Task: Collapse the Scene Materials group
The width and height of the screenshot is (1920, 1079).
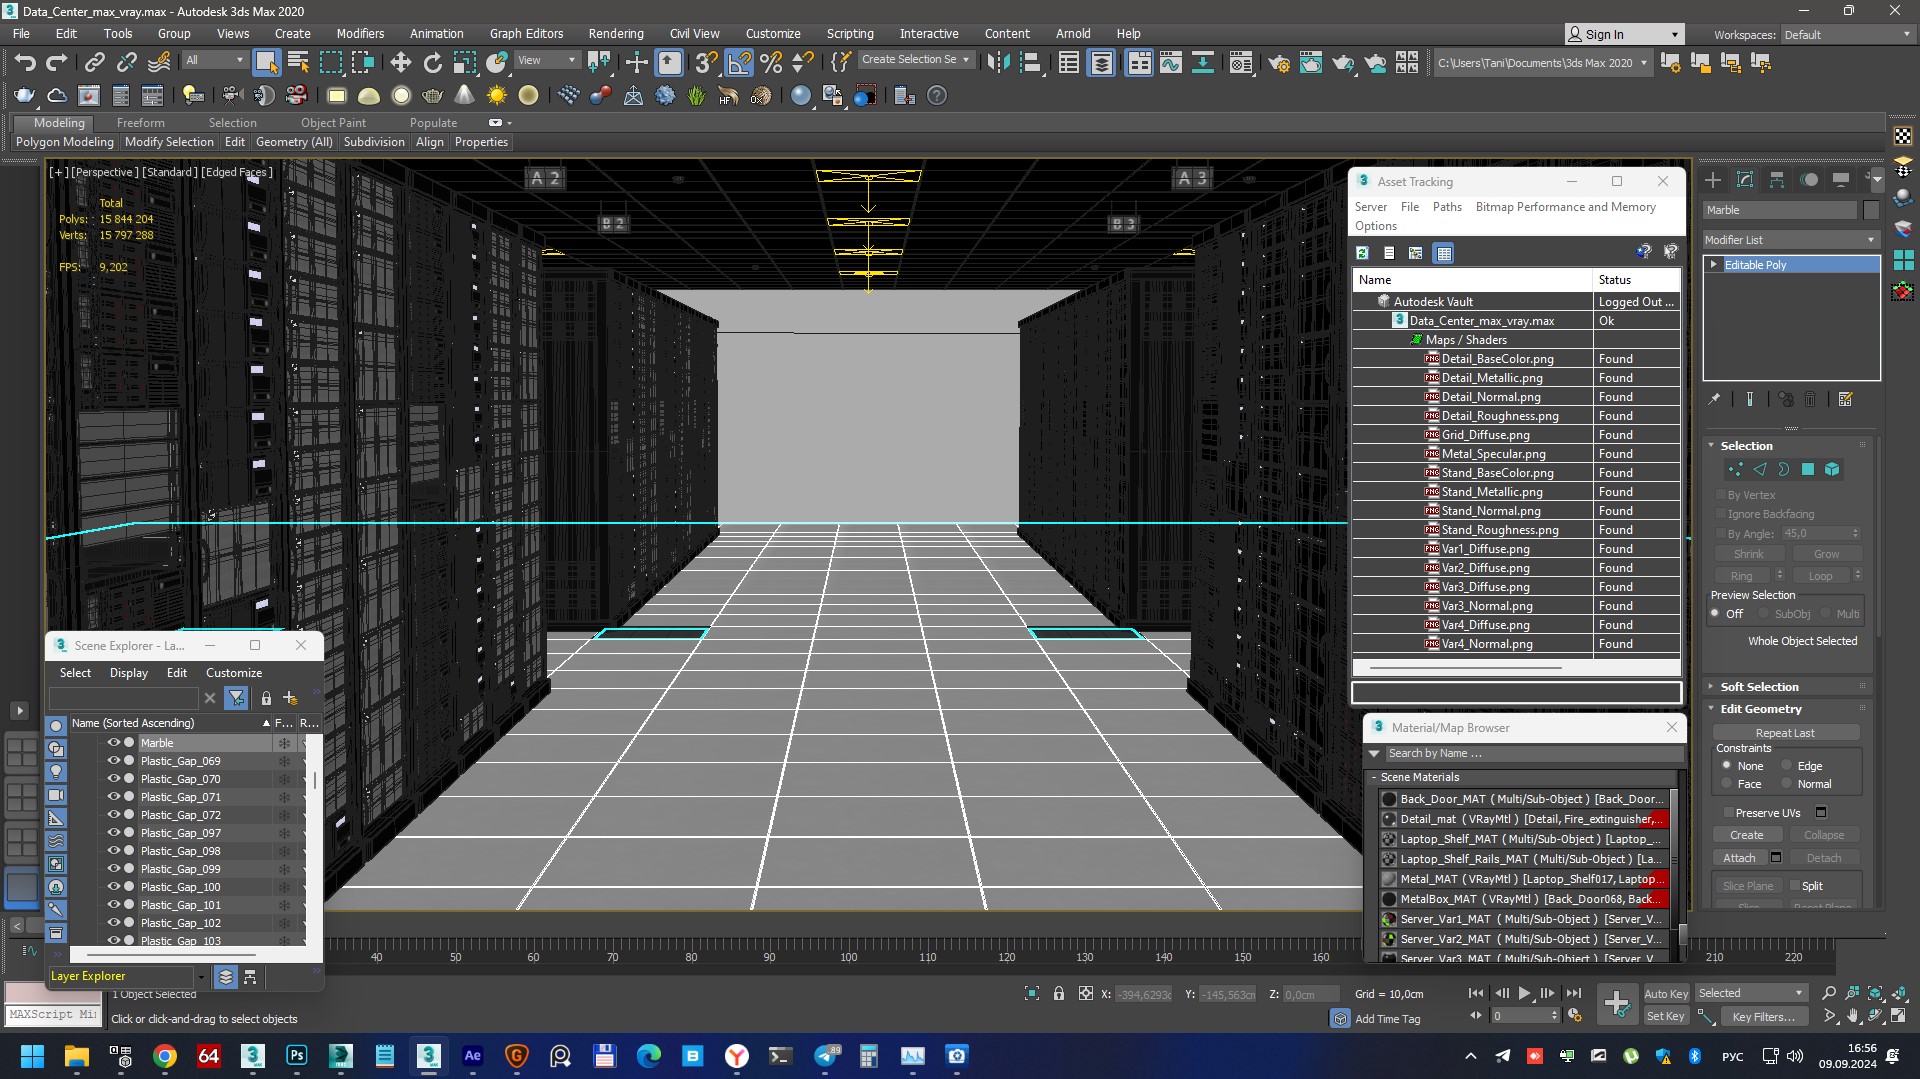Action: point(1375,777)
